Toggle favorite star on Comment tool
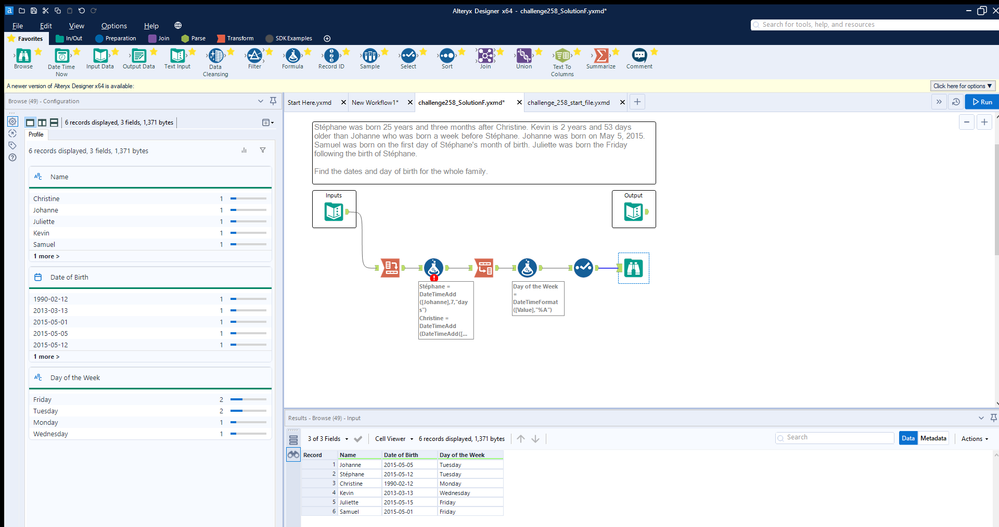The height and width of the screenshot is (527, 999). click(654, 52)
